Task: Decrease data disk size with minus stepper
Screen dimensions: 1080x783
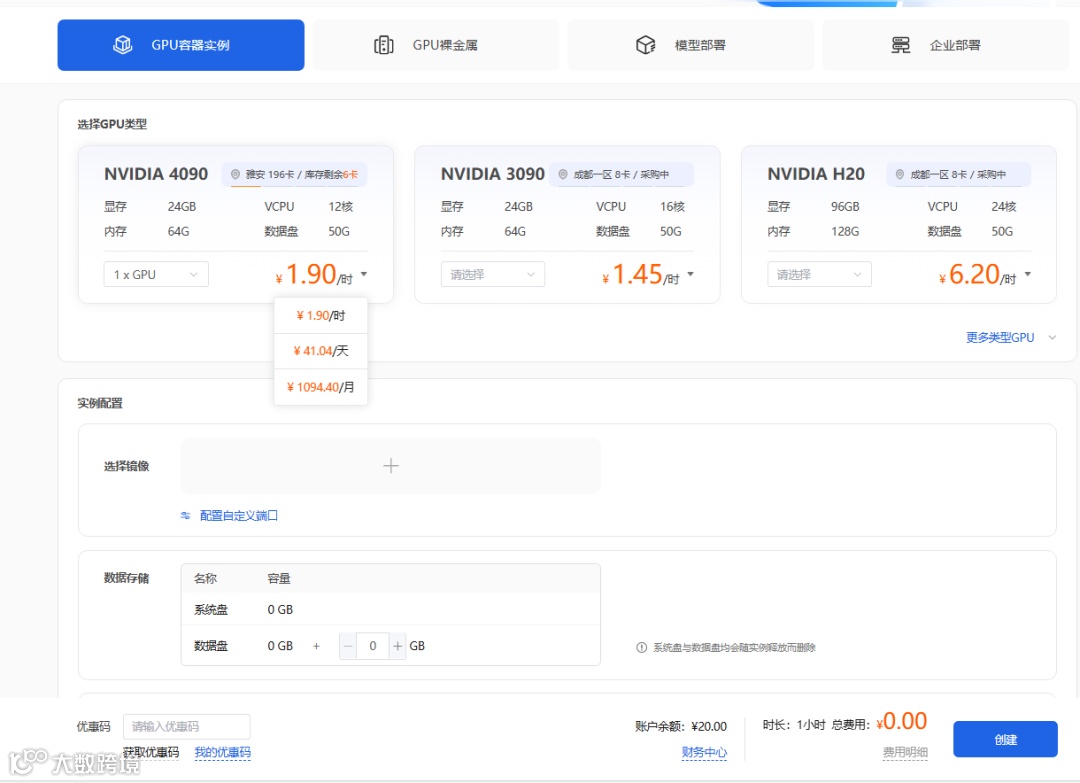Action: (348, 646)
